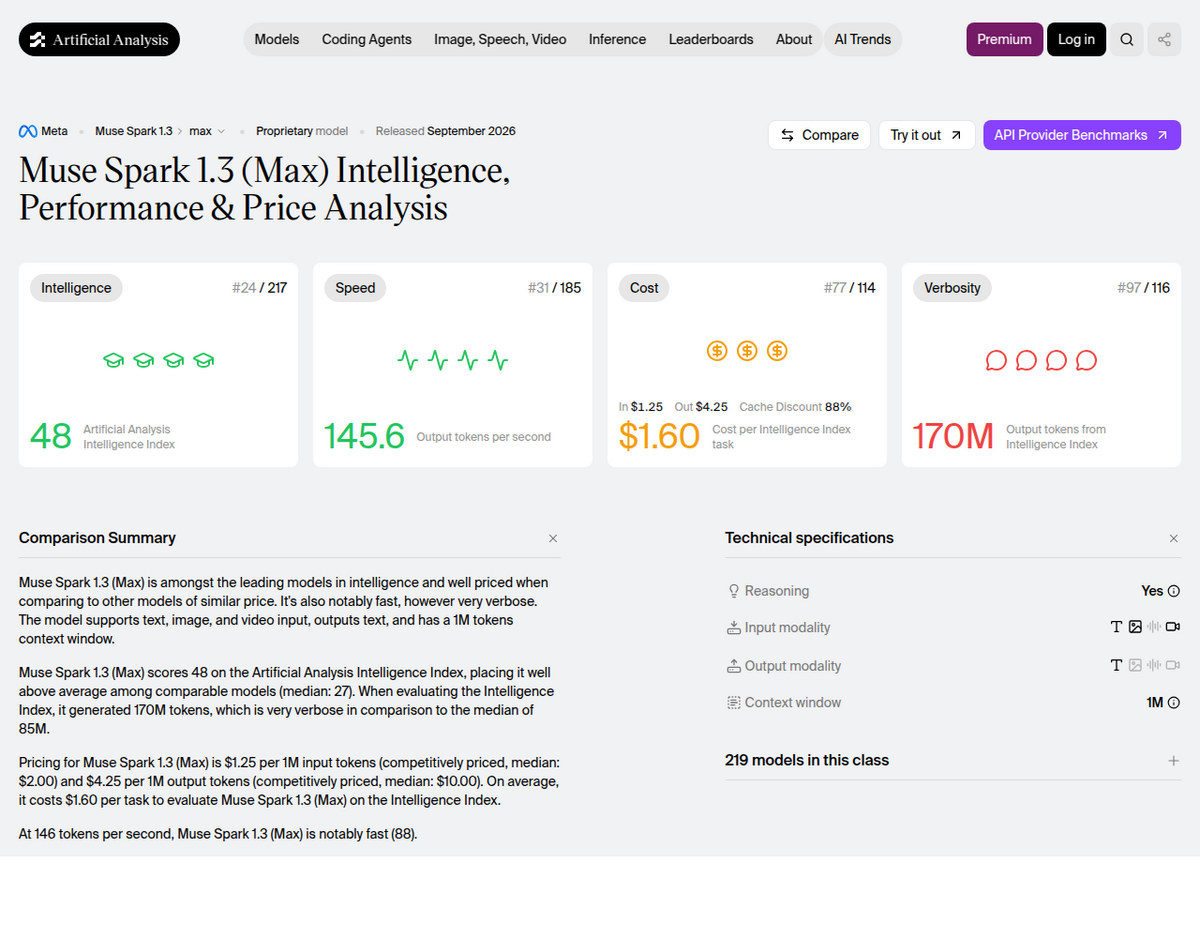Go to Artificial Analysis home logo
This screenshot has width=1200, height=938.
pyautogui.click(x=100, y=39)
